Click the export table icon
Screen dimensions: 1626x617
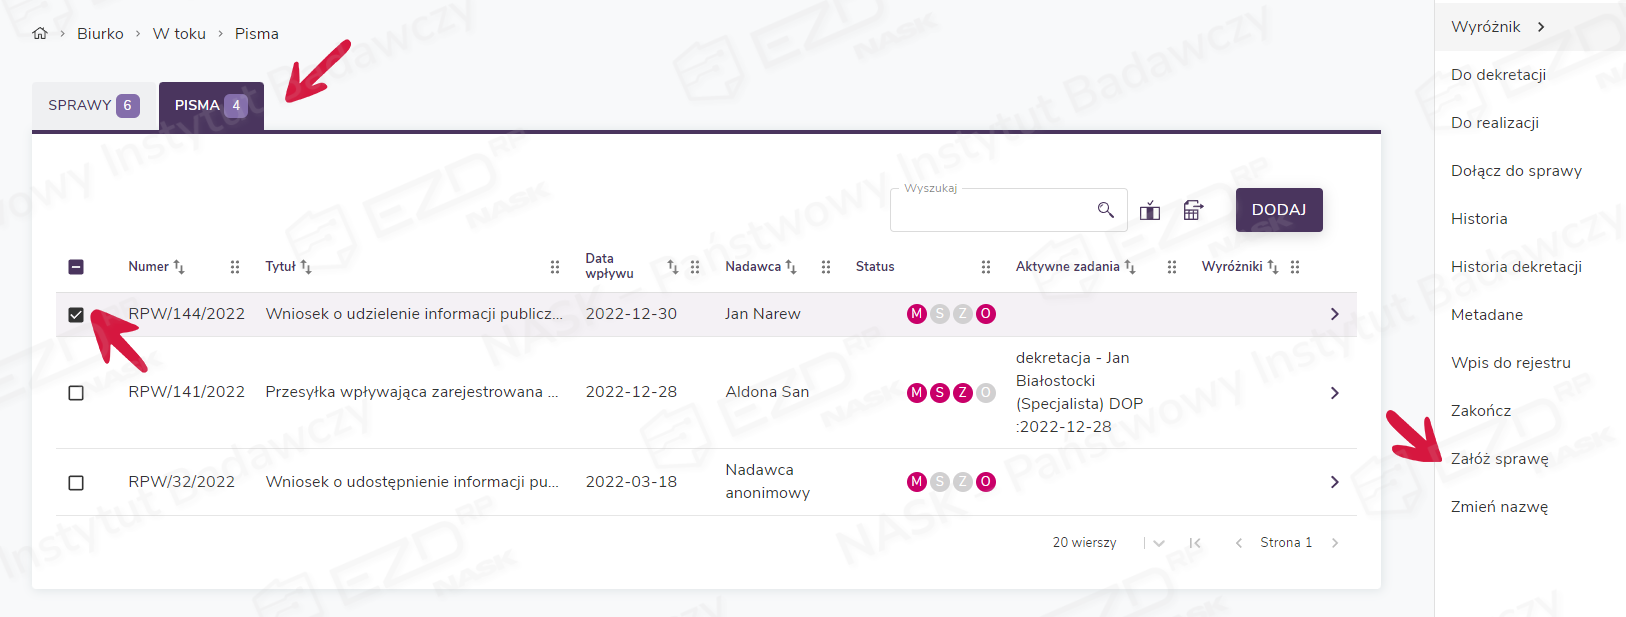[1193, 210]
